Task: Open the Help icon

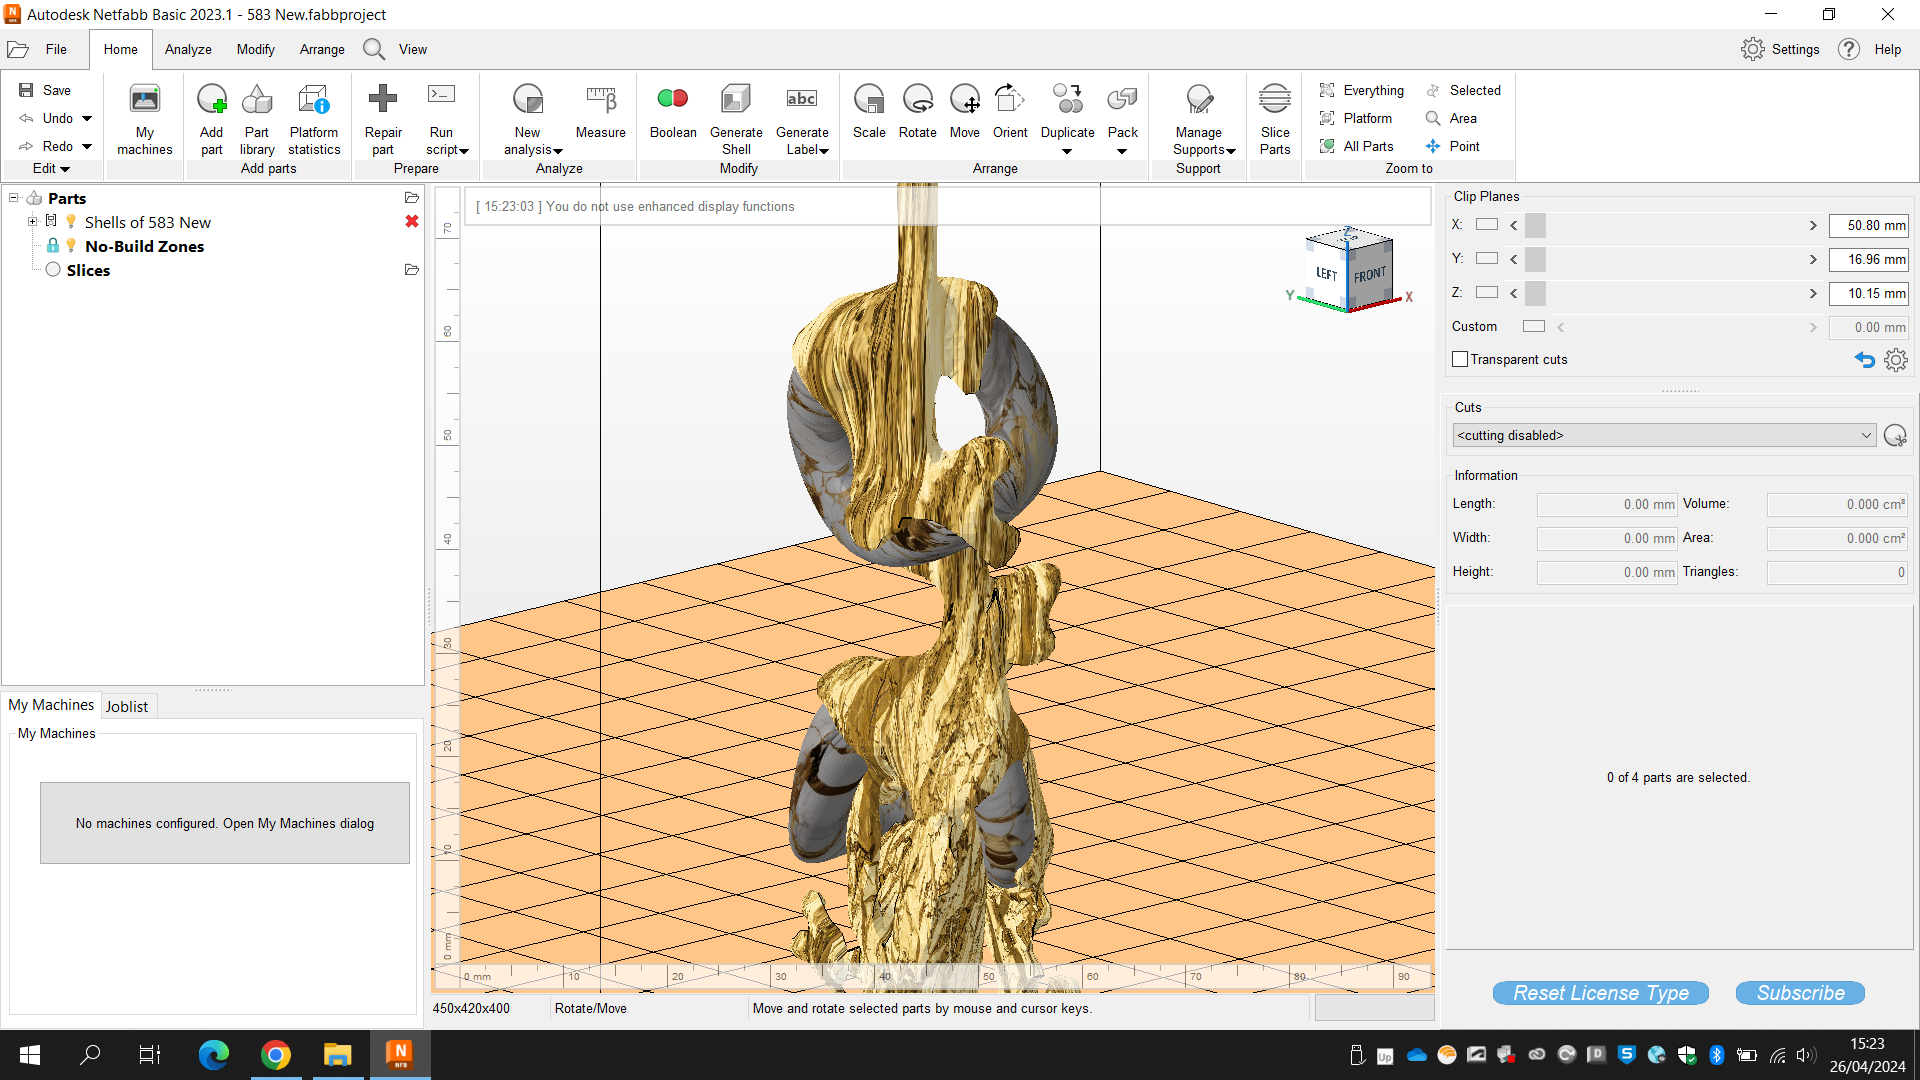Action: coord(1849,49)
